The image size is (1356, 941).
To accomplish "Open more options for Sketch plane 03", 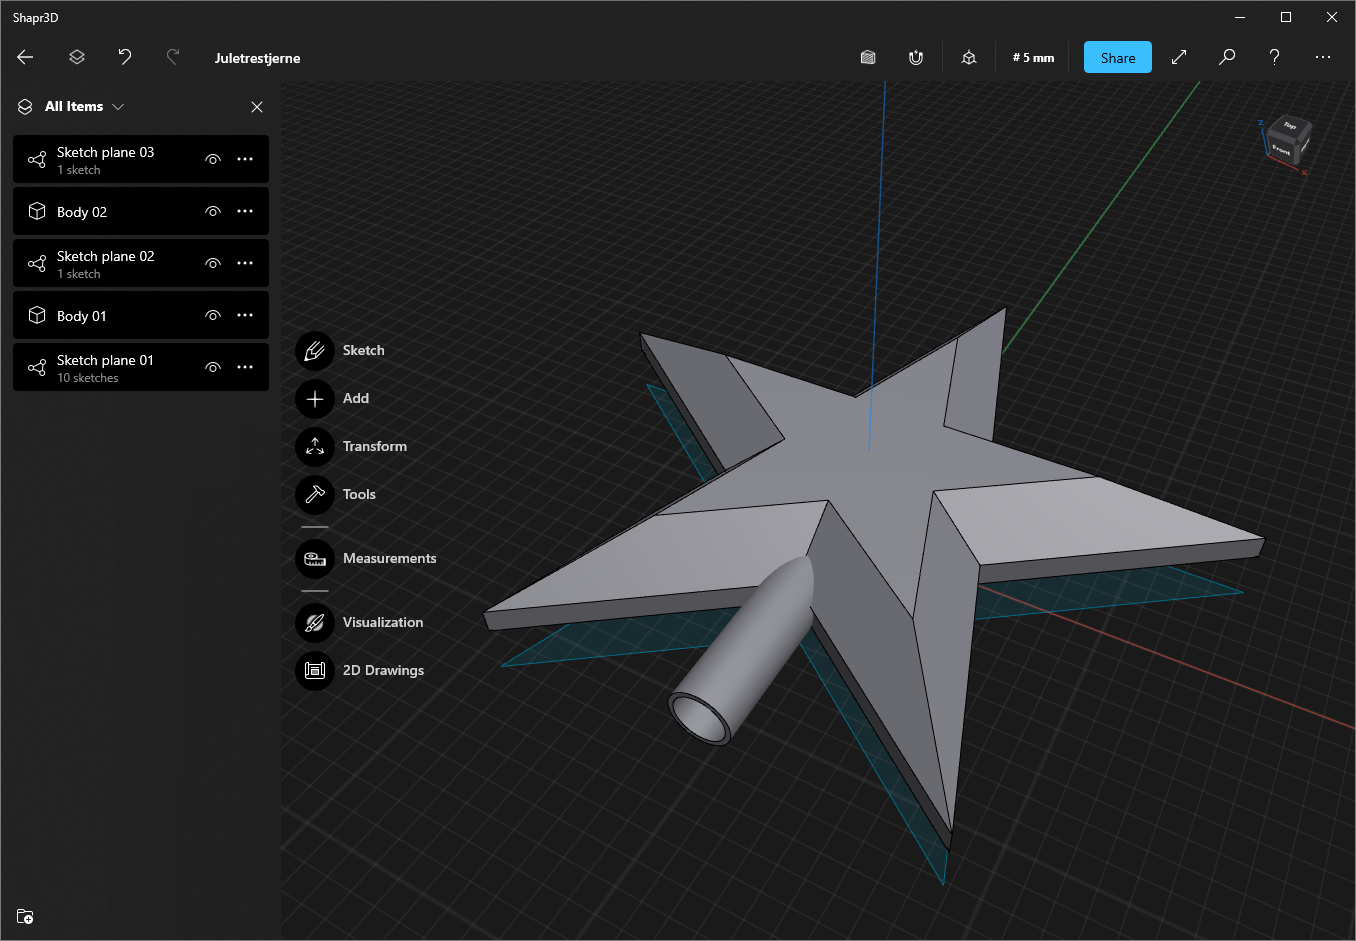I will pos(245,159).
